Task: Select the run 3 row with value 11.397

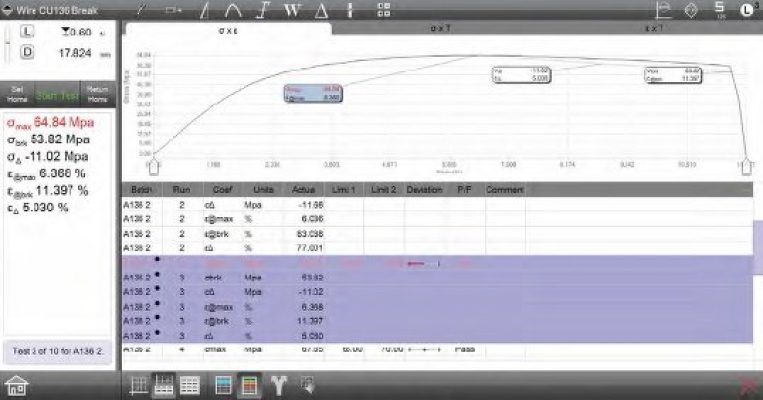Action: tap(437, 322)
